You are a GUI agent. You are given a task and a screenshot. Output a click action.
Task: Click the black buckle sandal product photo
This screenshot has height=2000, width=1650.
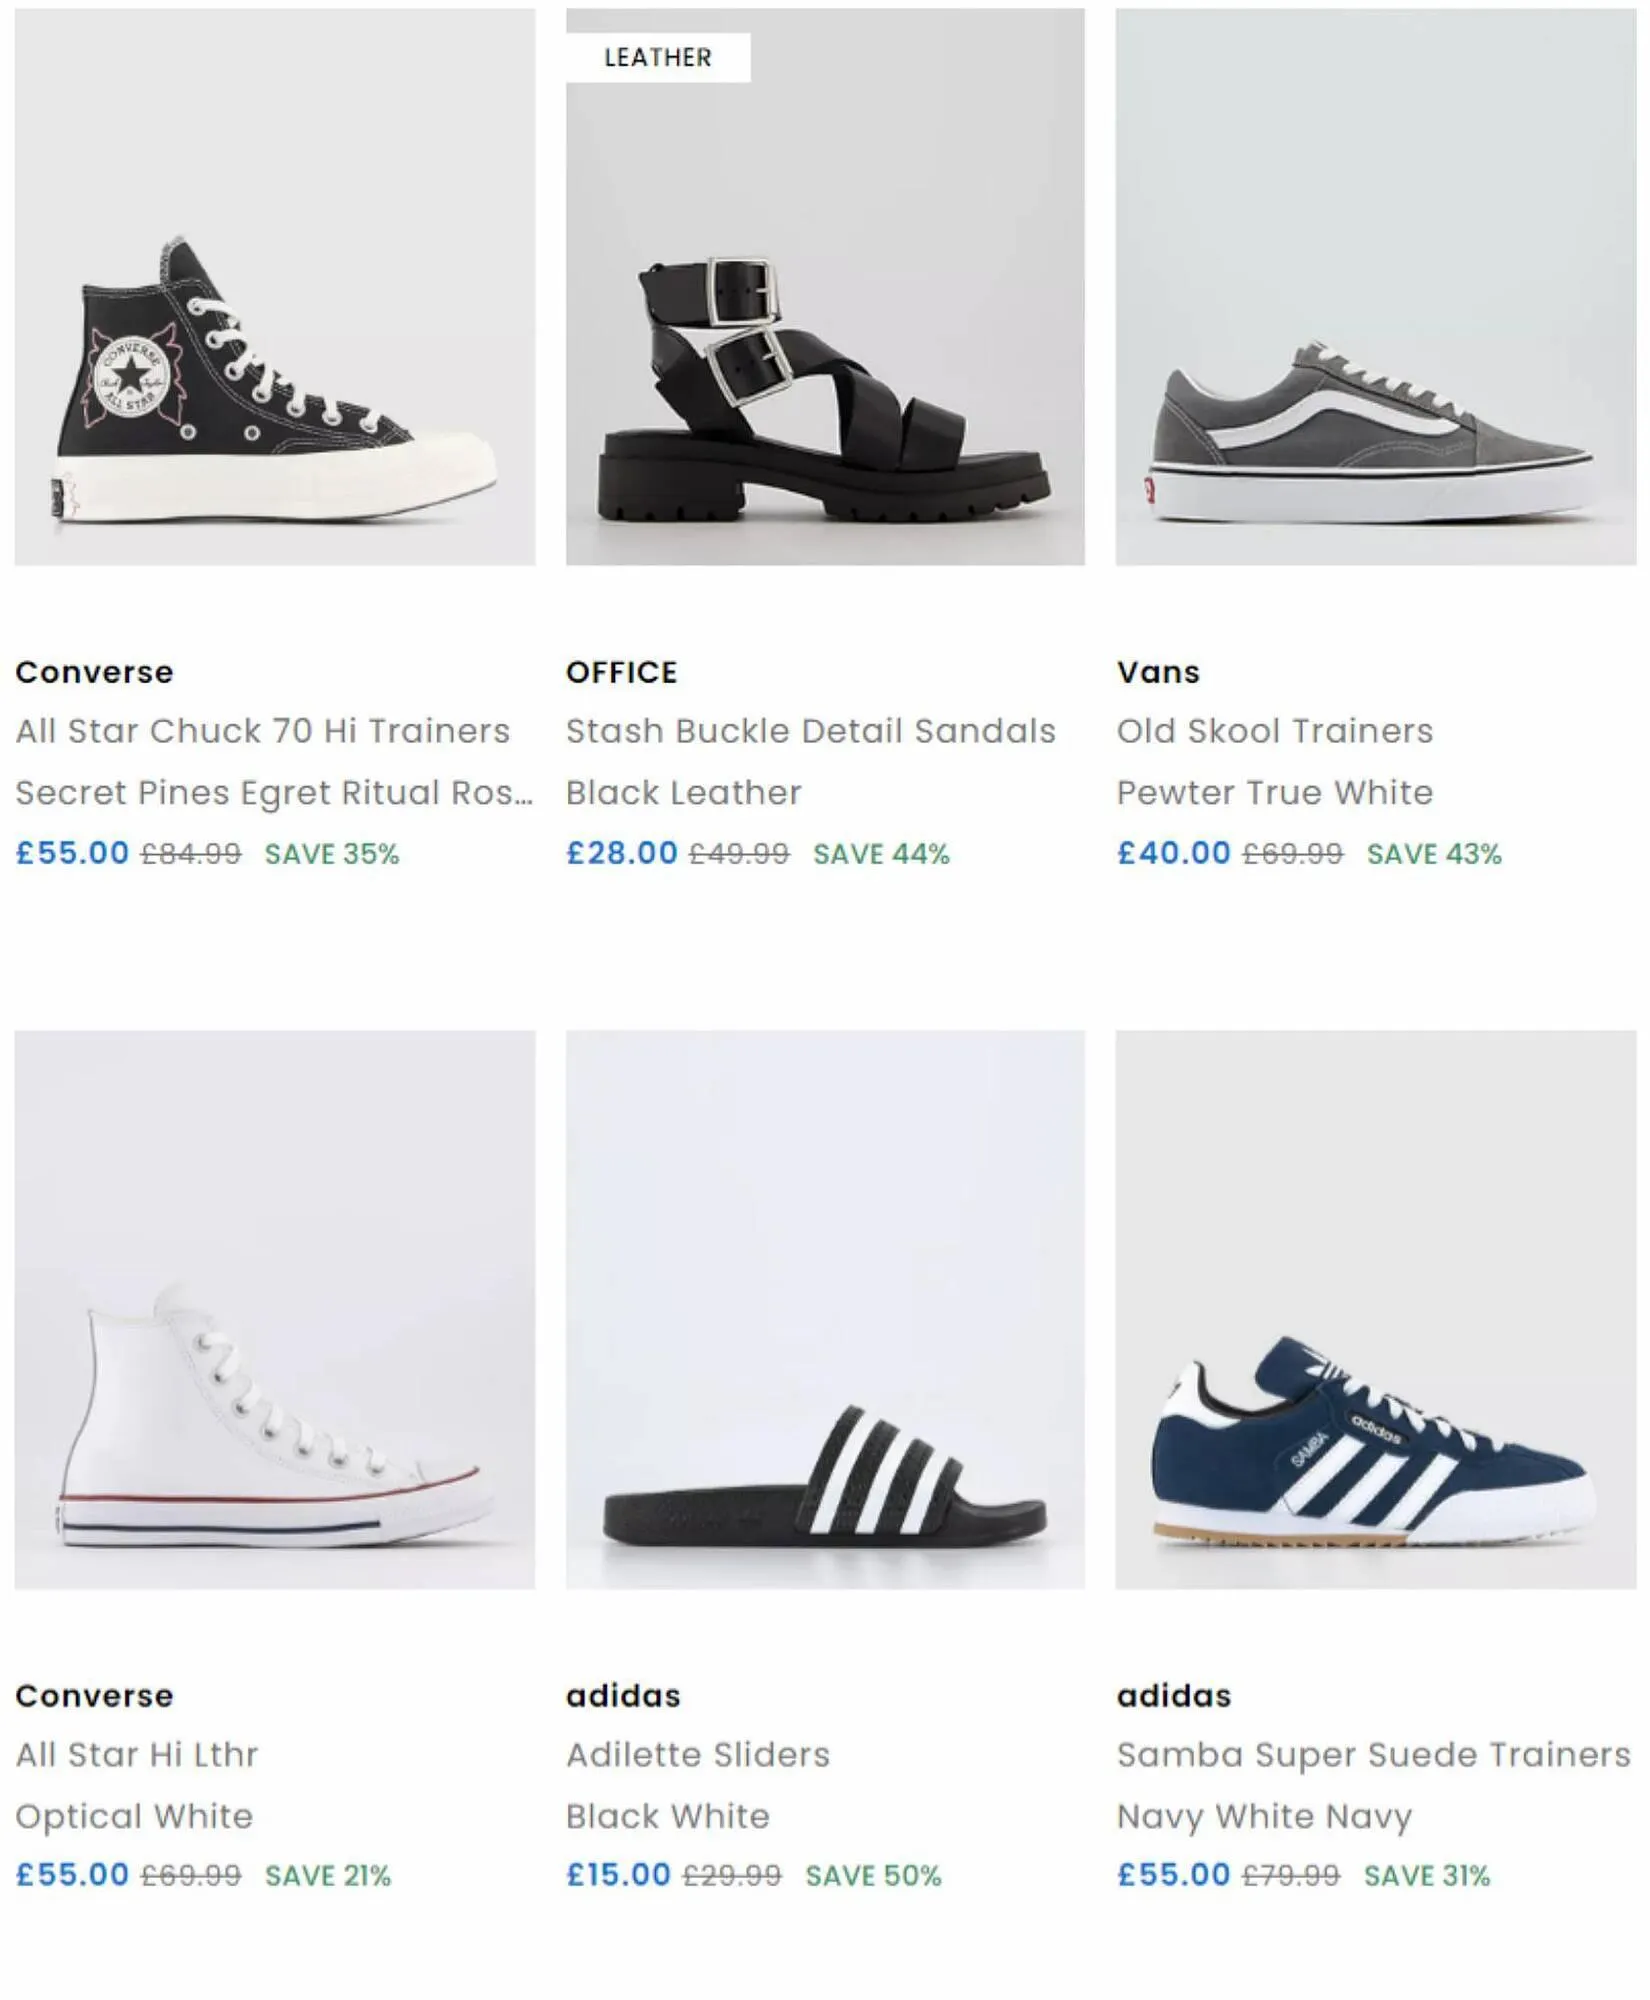(x=824, y=390)
